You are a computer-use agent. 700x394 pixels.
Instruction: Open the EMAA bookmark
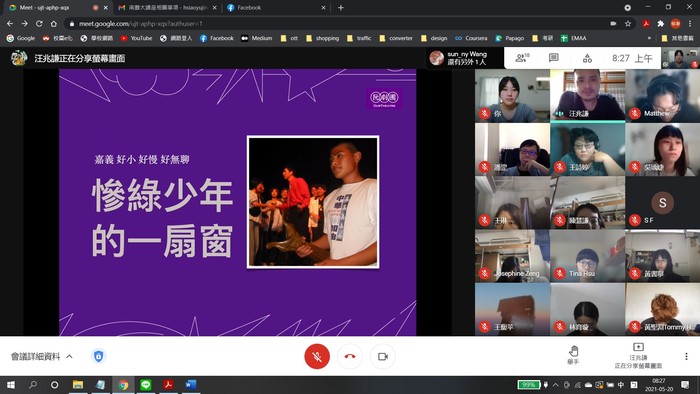[574, 38]
